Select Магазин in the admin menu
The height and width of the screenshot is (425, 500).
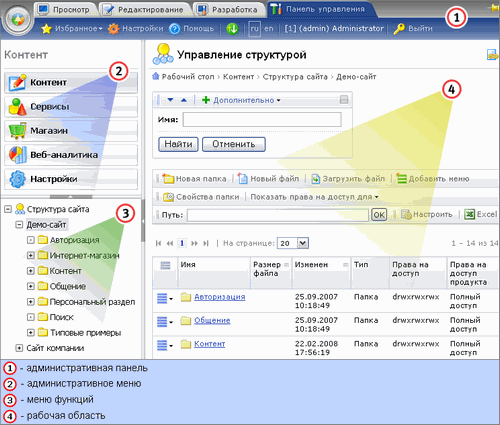coord(71,131)
